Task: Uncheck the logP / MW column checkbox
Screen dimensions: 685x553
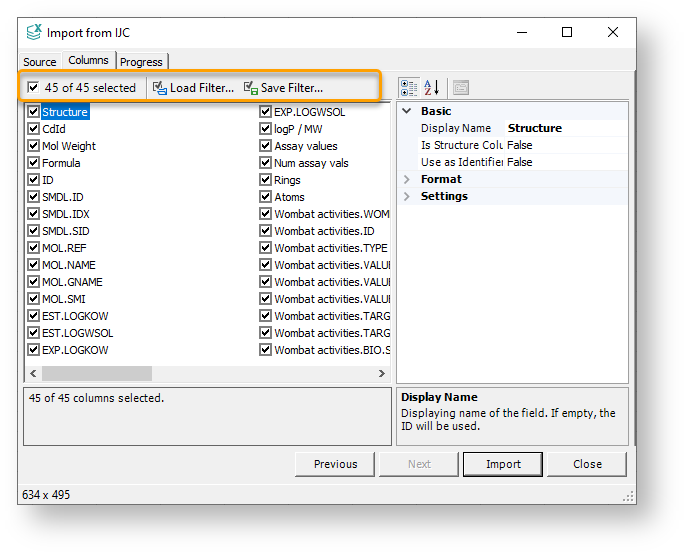Action: tap(266, 129)
